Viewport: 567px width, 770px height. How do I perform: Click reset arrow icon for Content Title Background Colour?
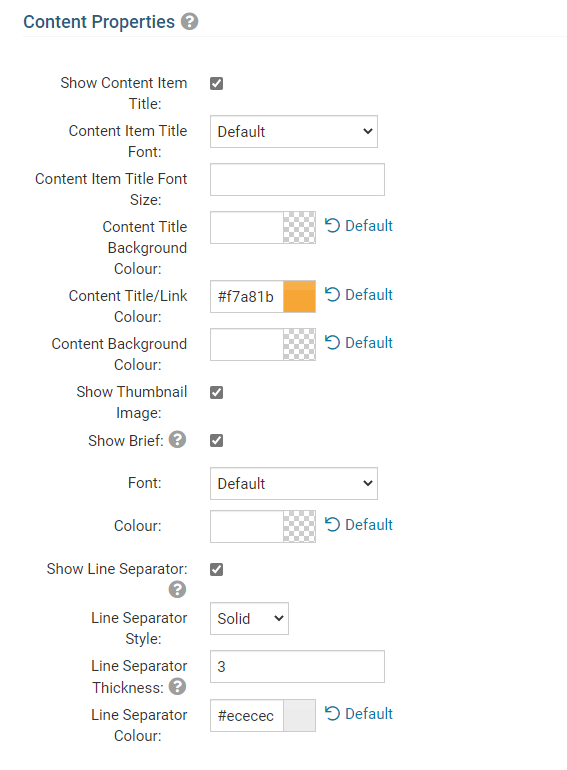click(x=332, y=225)
